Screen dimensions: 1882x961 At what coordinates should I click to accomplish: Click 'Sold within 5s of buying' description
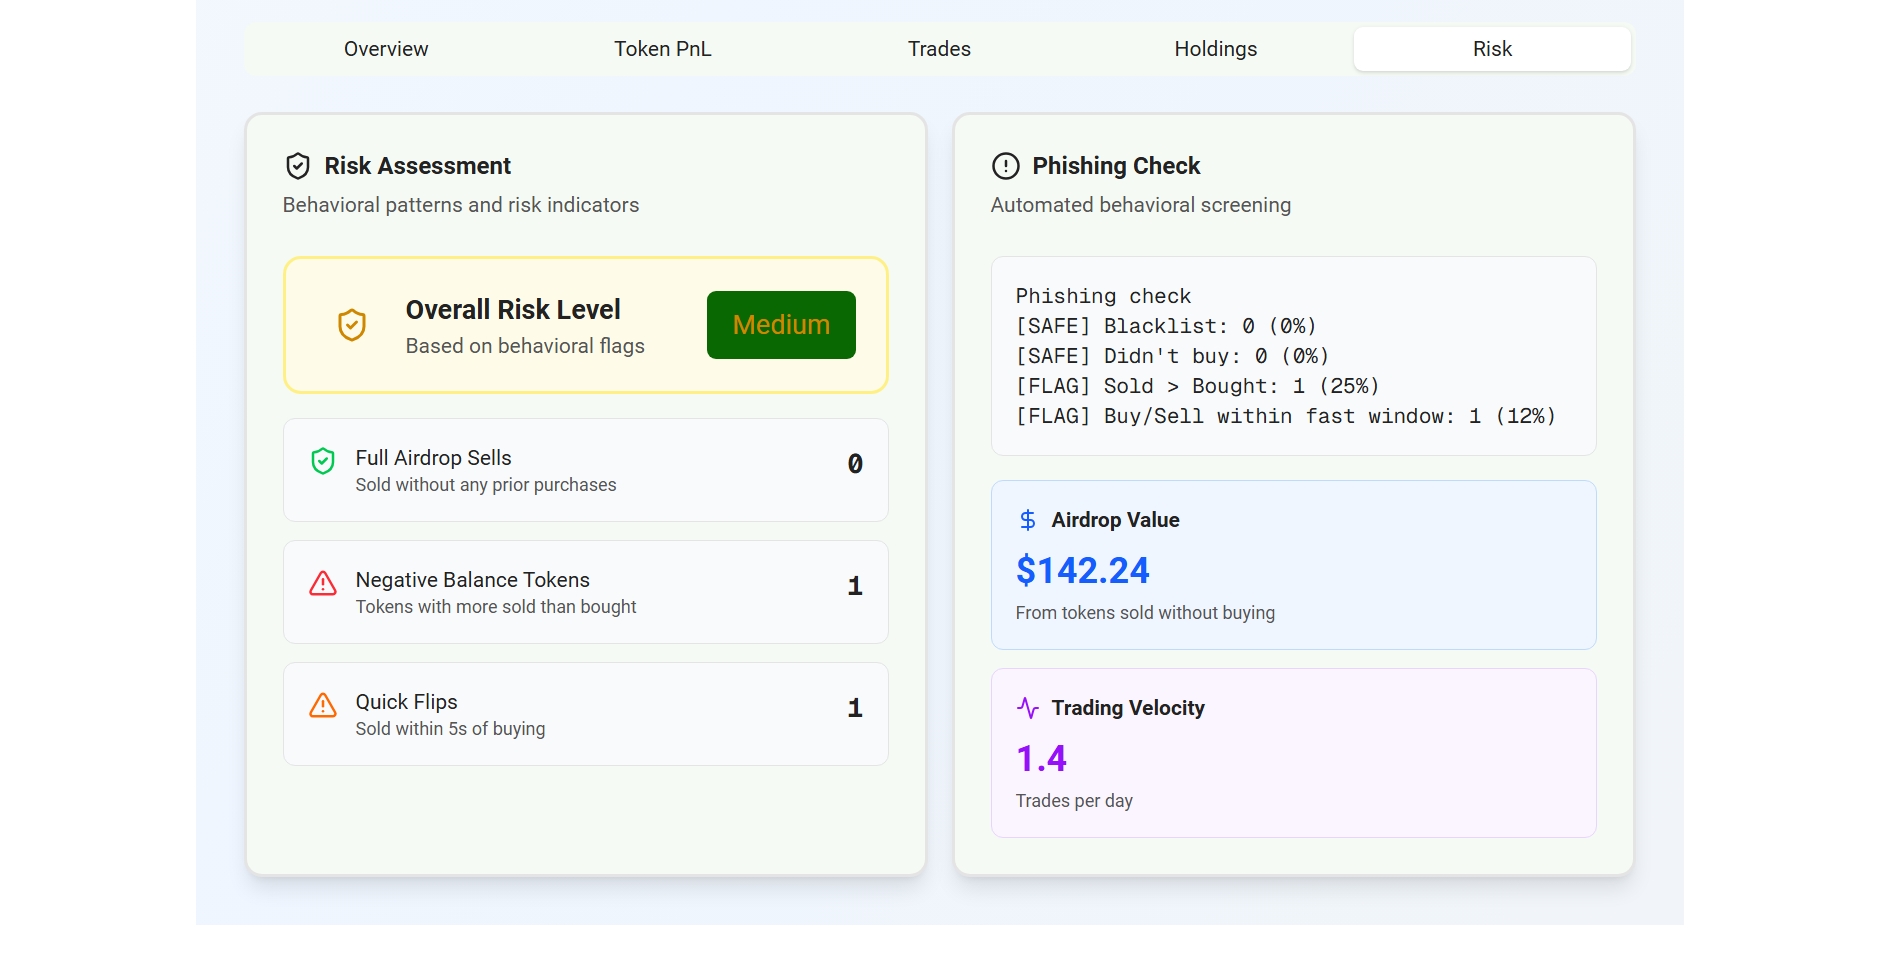point(451,729)
